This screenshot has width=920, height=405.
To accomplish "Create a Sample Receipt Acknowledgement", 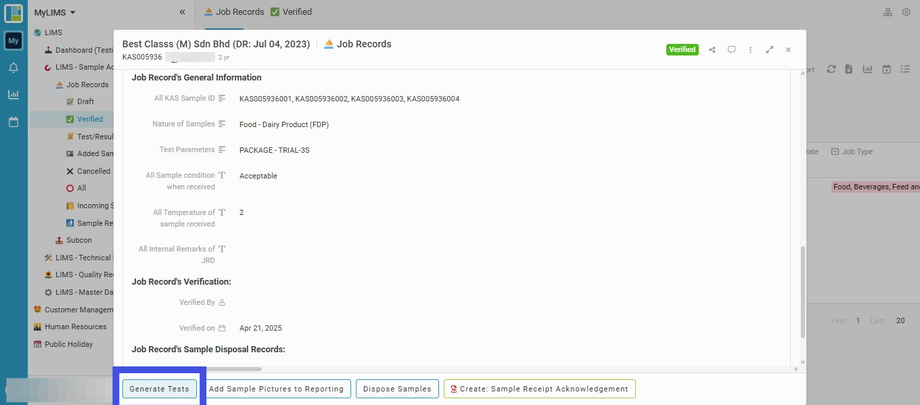I will pyautogui.click(x=540, y=389).
